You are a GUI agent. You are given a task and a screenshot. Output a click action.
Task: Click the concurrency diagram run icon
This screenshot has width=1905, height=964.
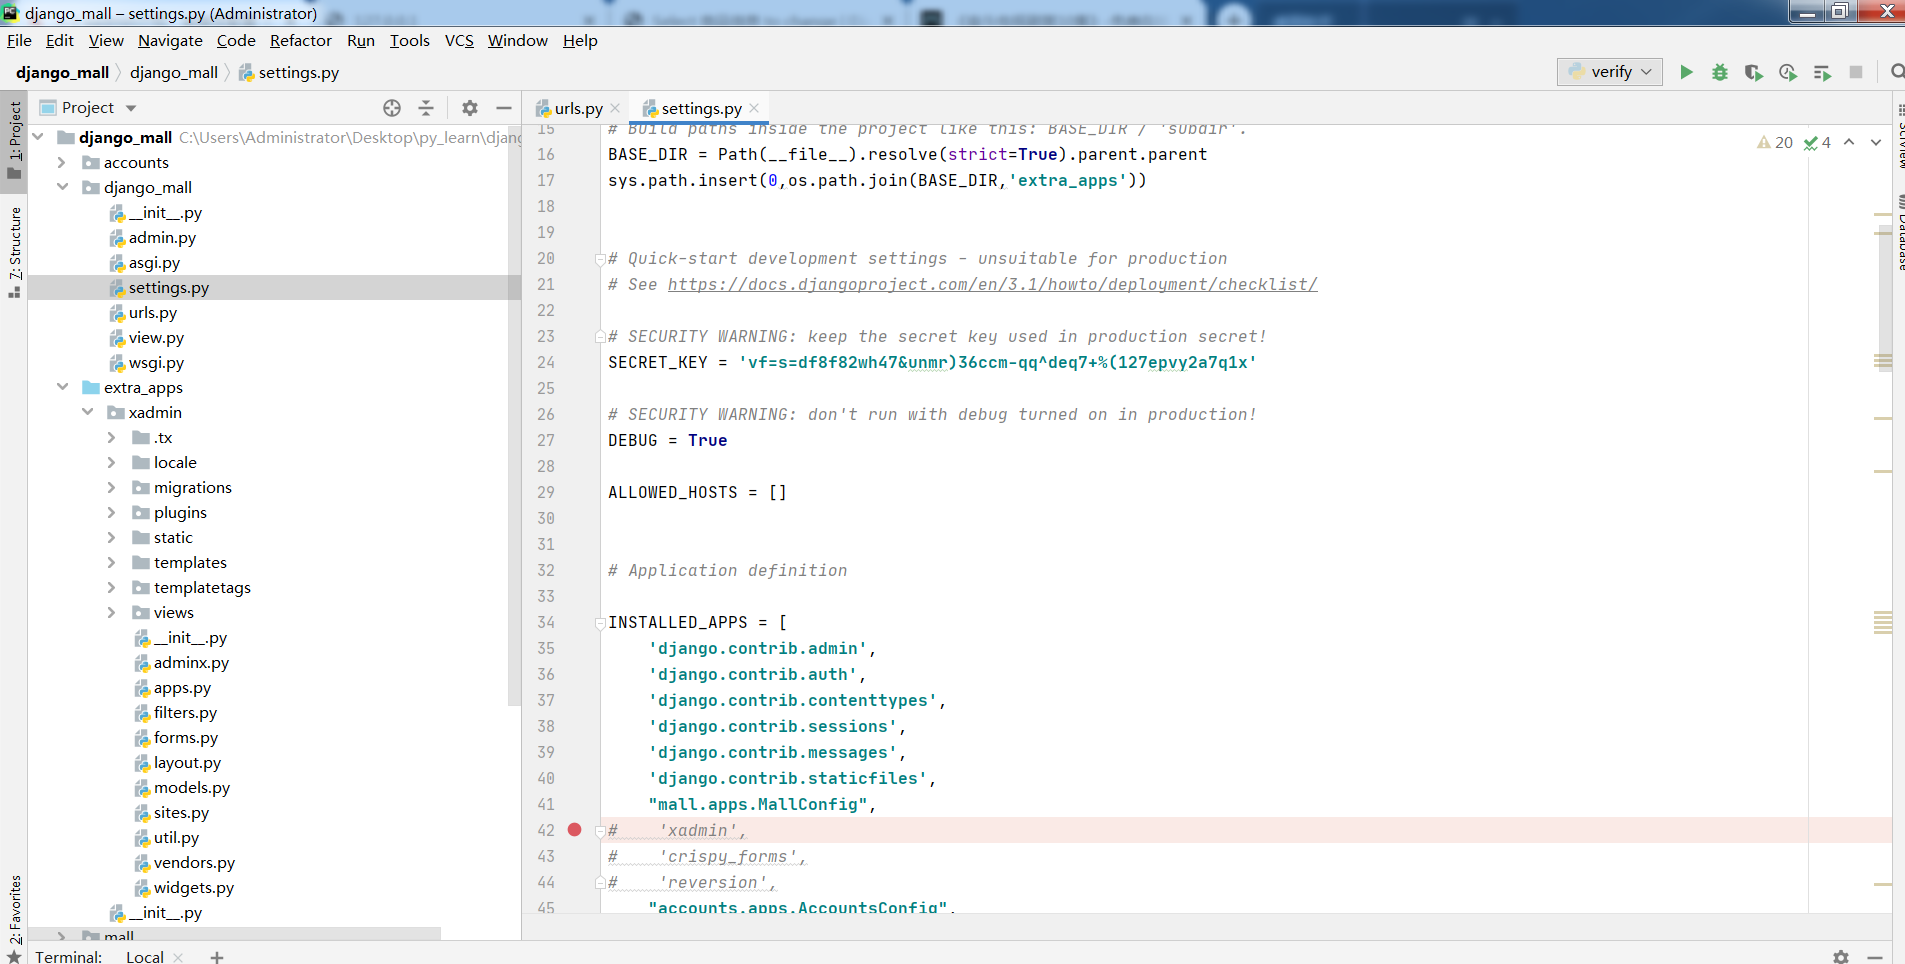[x=1822, y=72]
